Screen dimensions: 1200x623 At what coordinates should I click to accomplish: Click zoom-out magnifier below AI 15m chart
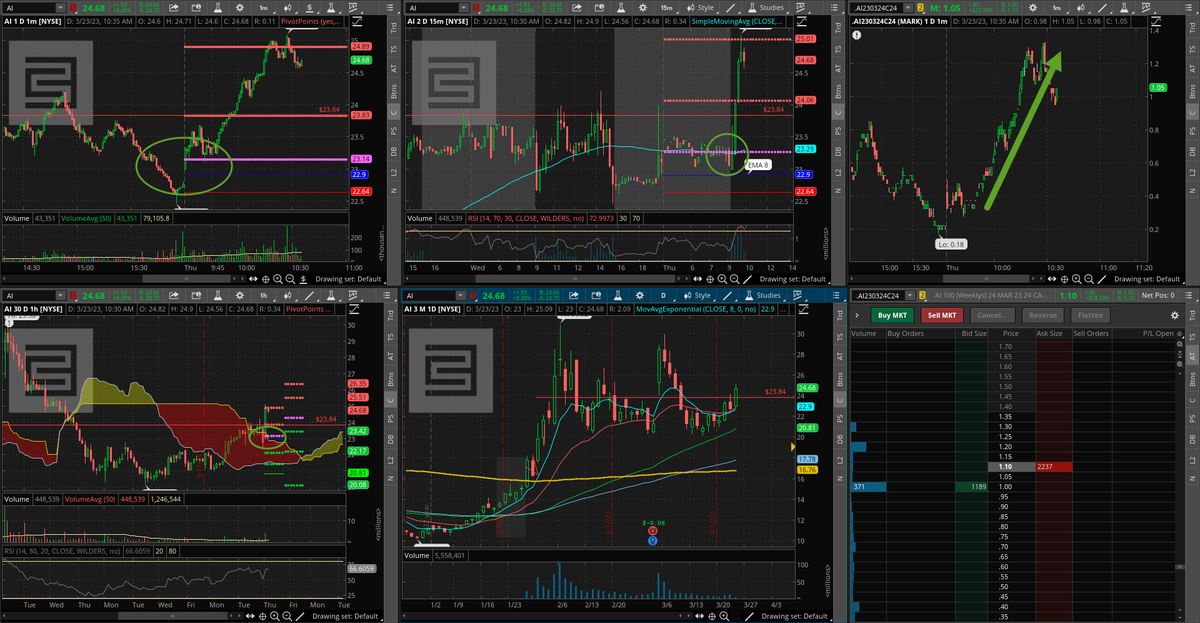[735, 279]
